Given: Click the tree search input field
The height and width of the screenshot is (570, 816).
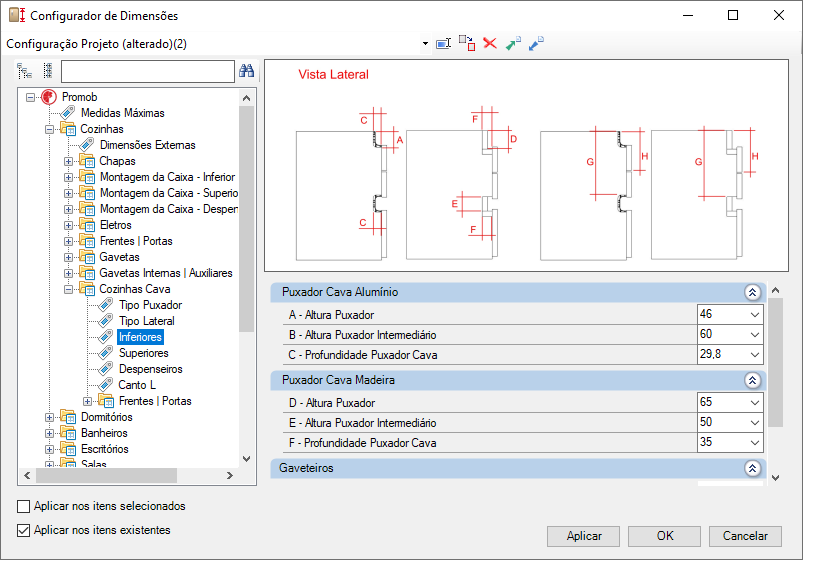Looking at the screenshot, I should 148,71.
